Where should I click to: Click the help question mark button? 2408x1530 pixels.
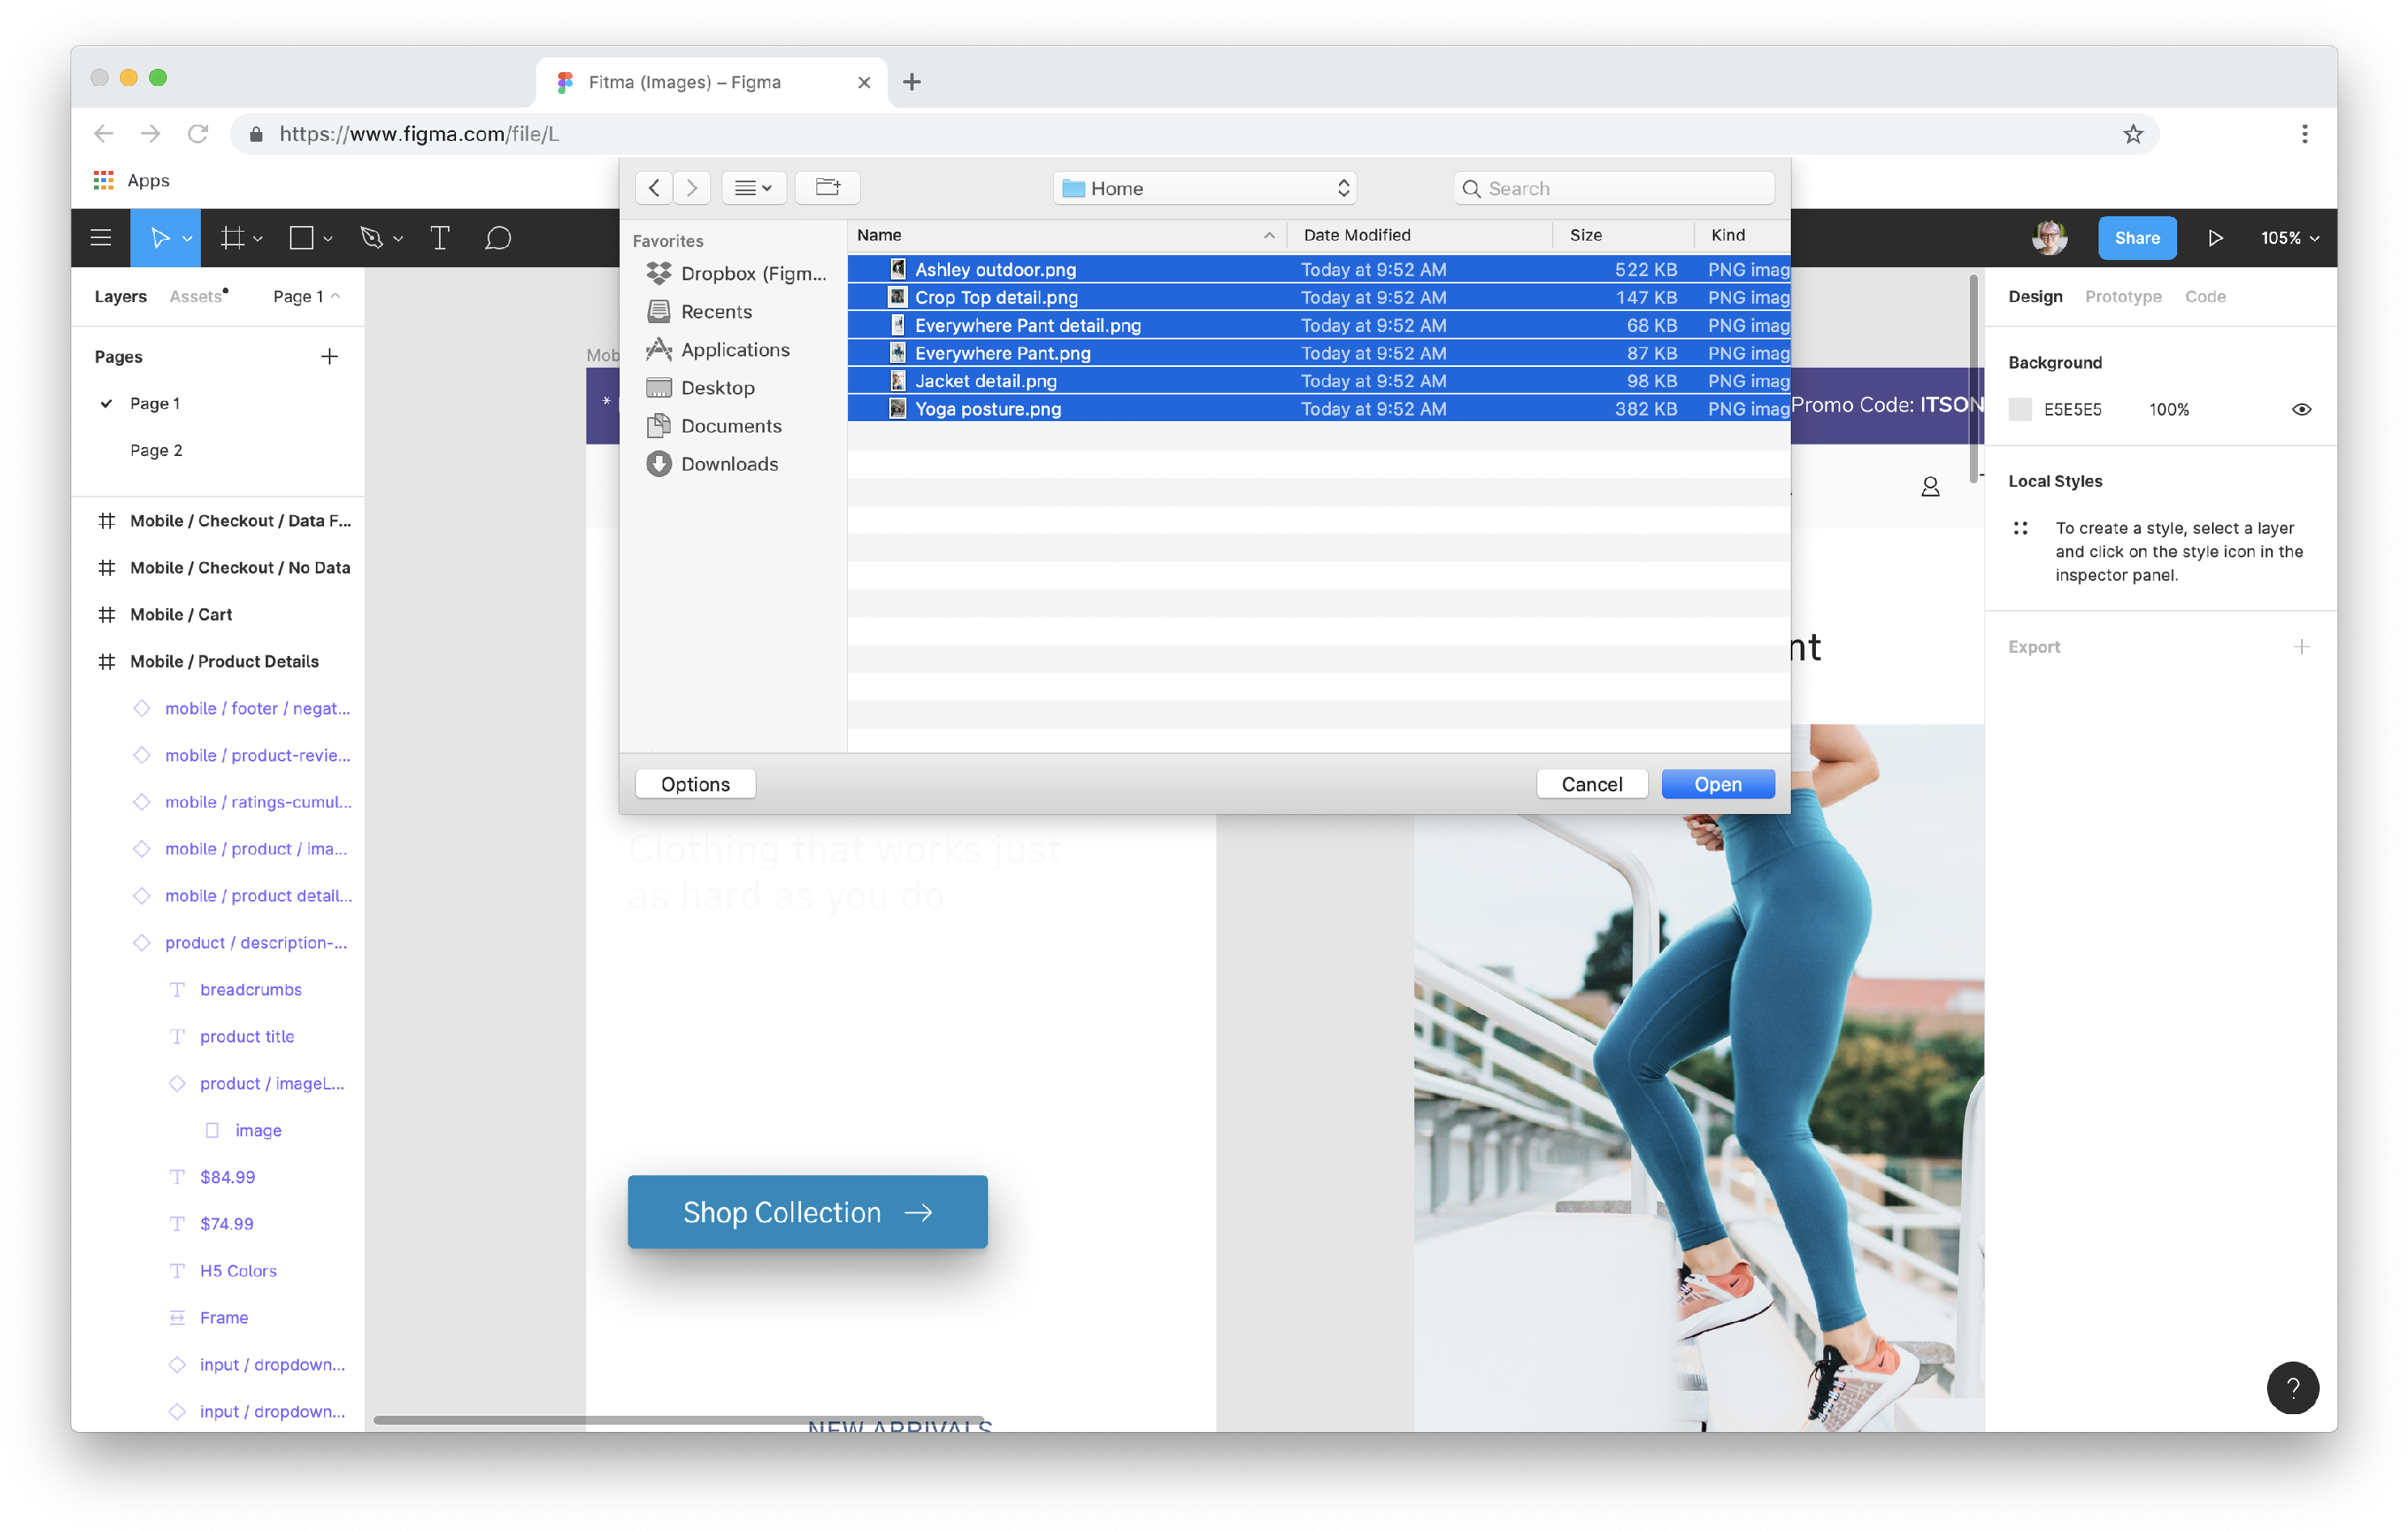pos(2292,1387)
